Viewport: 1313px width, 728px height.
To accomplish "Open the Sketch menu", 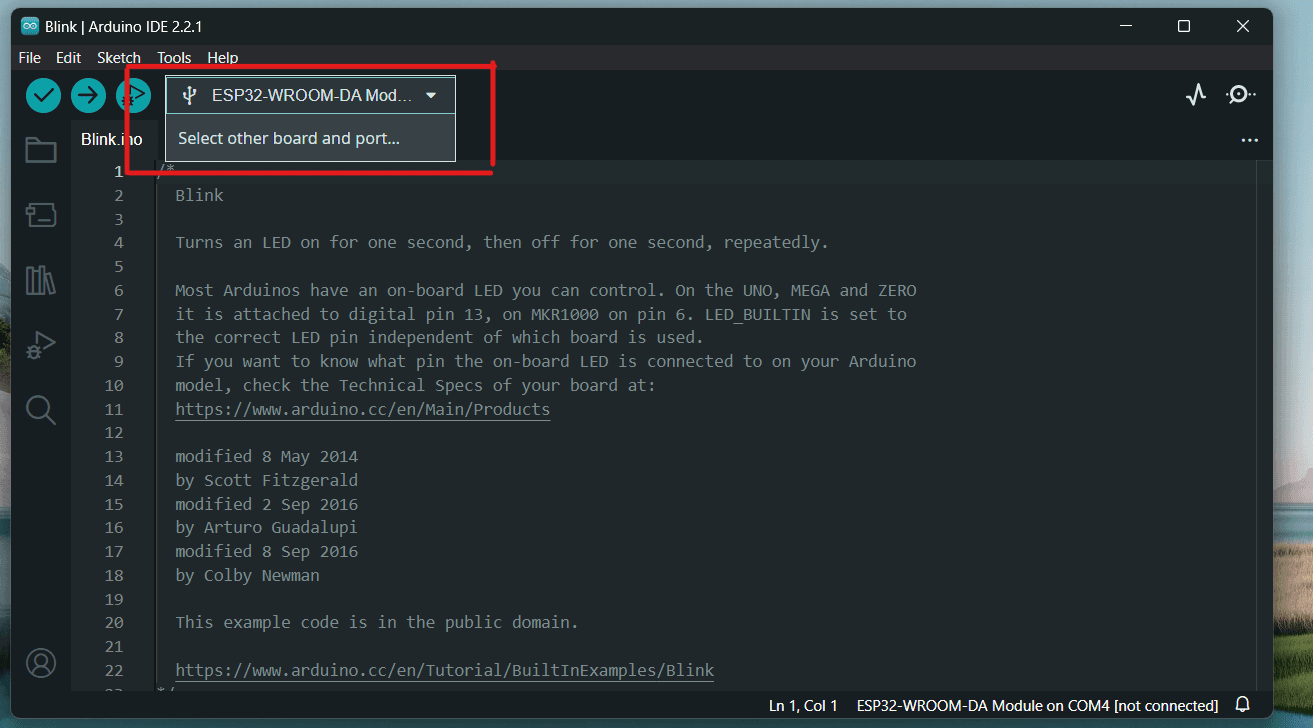I will (119, 58).
